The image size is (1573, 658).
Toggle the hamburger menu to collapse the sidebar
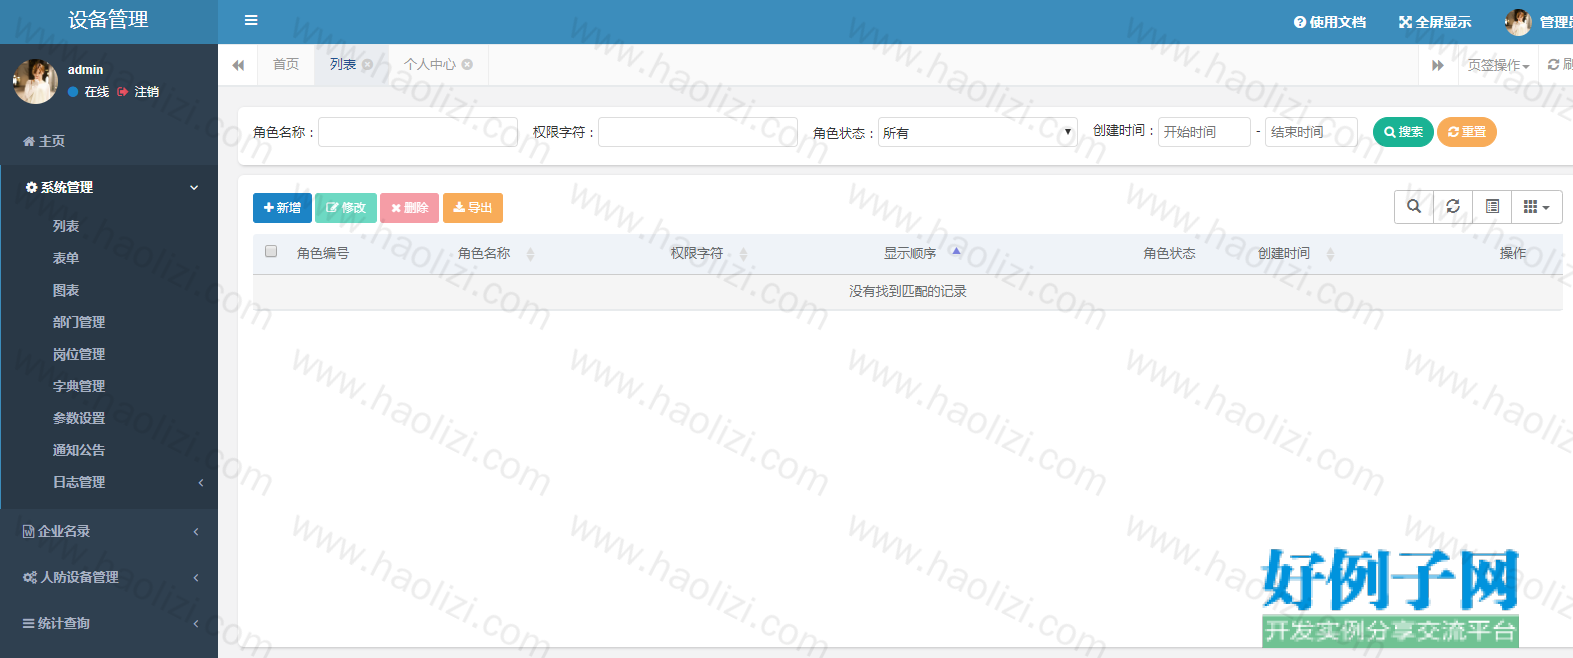tap(251, 20)
